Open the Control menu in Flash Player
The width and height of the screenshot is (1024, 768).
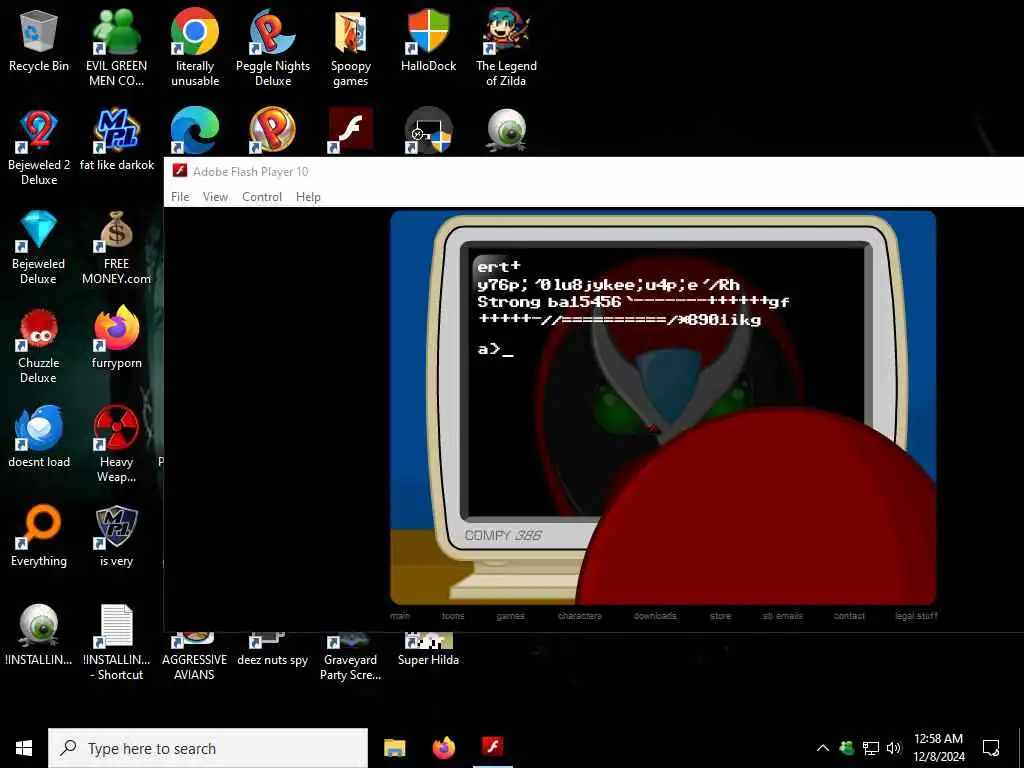pyautogui.click(x=262, y=197)
